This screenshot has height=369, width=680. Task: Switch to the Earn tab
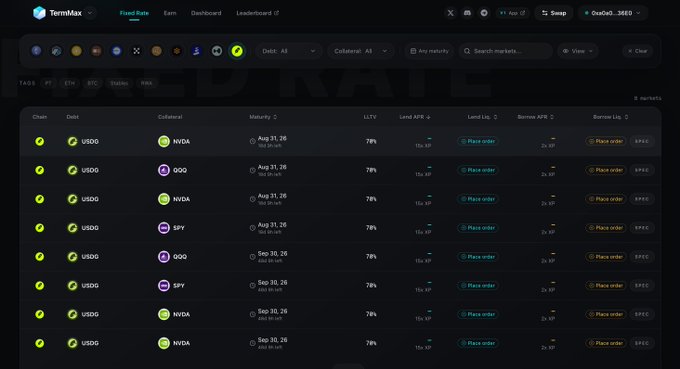click(170, 13)
